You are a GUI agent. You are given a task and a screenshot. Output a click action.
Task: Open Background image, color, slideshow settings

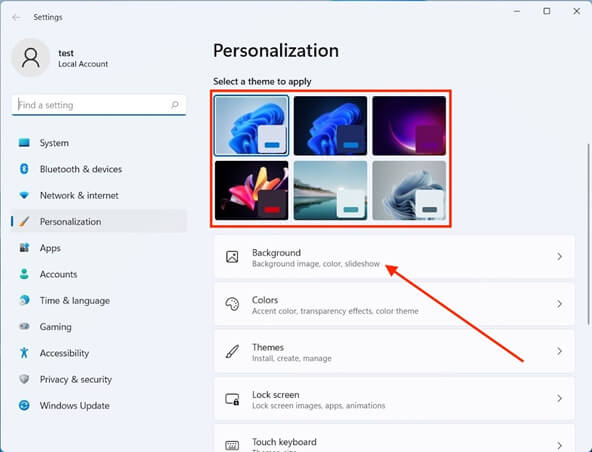(394, 257)
